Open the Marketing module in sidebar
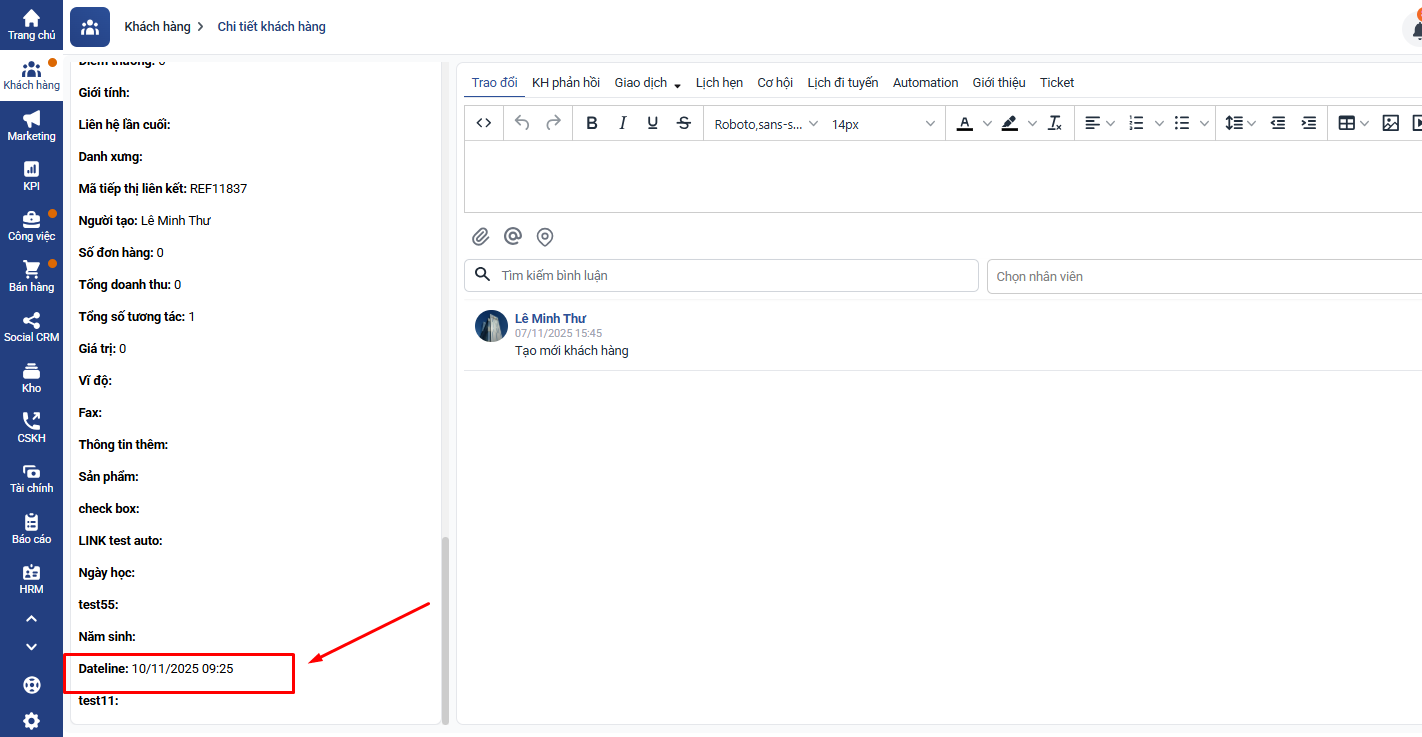This screenshot has height=737, width=1422. [x=31, y=126]
